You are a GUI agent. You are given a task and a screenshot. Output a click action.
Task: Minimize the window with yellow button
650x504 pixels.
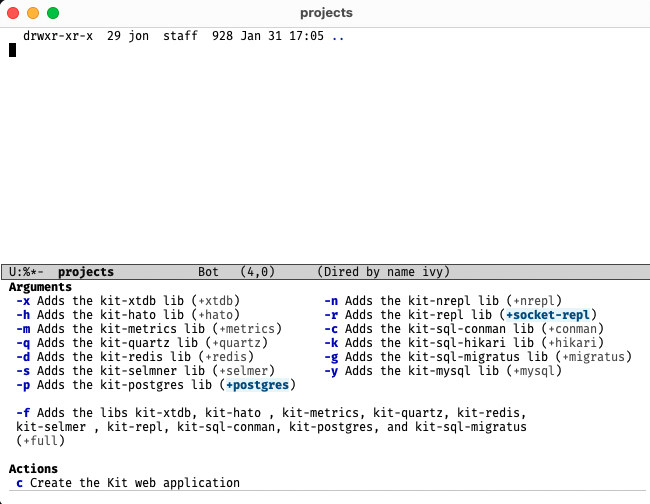click(x=33, y=13)
